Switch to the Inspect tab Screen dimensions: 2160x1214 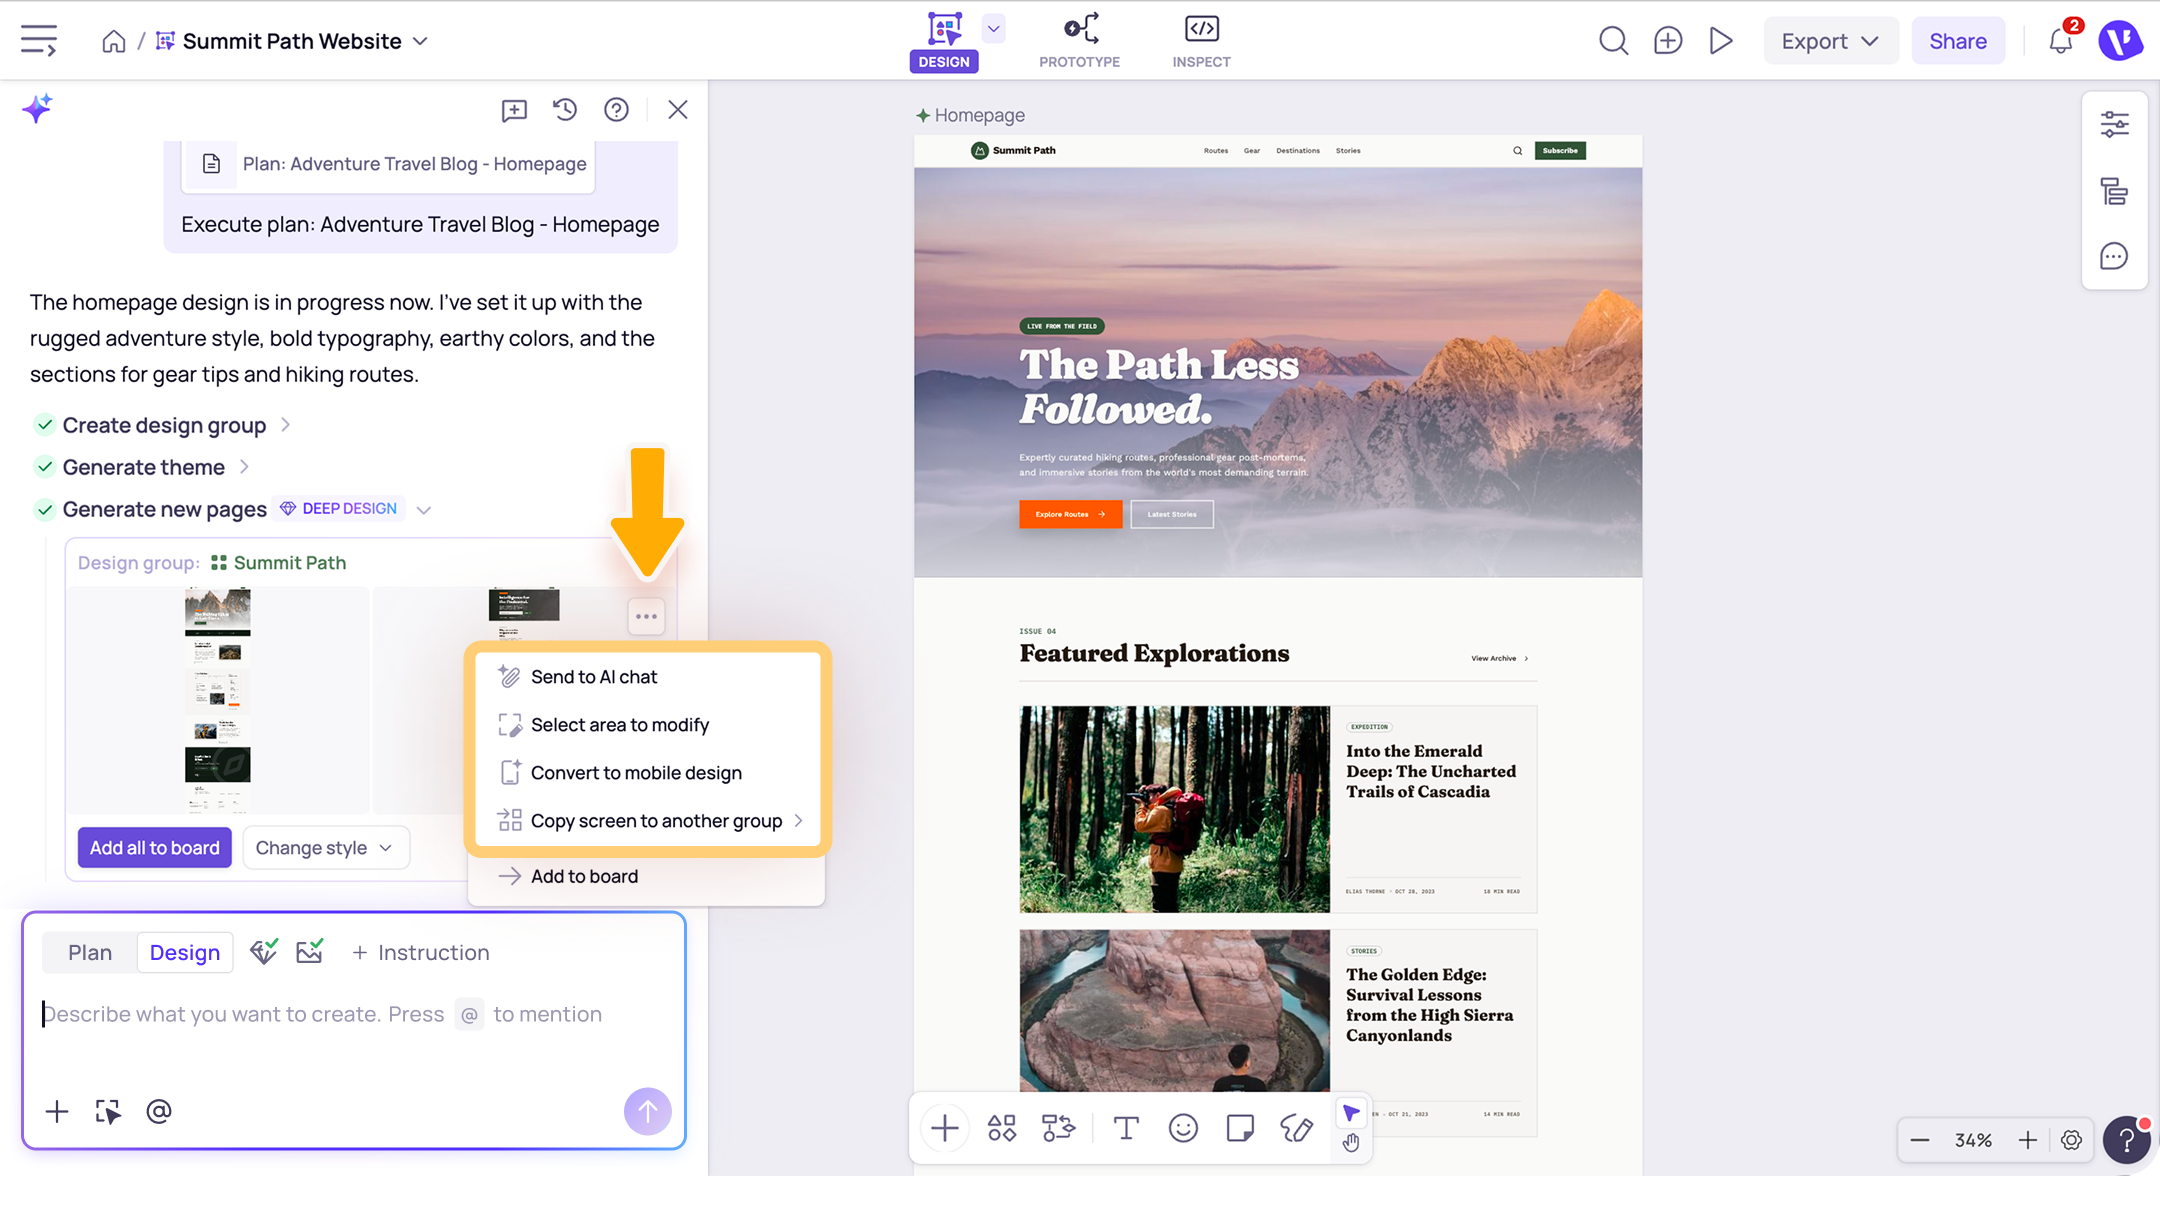pos(1201,41)
